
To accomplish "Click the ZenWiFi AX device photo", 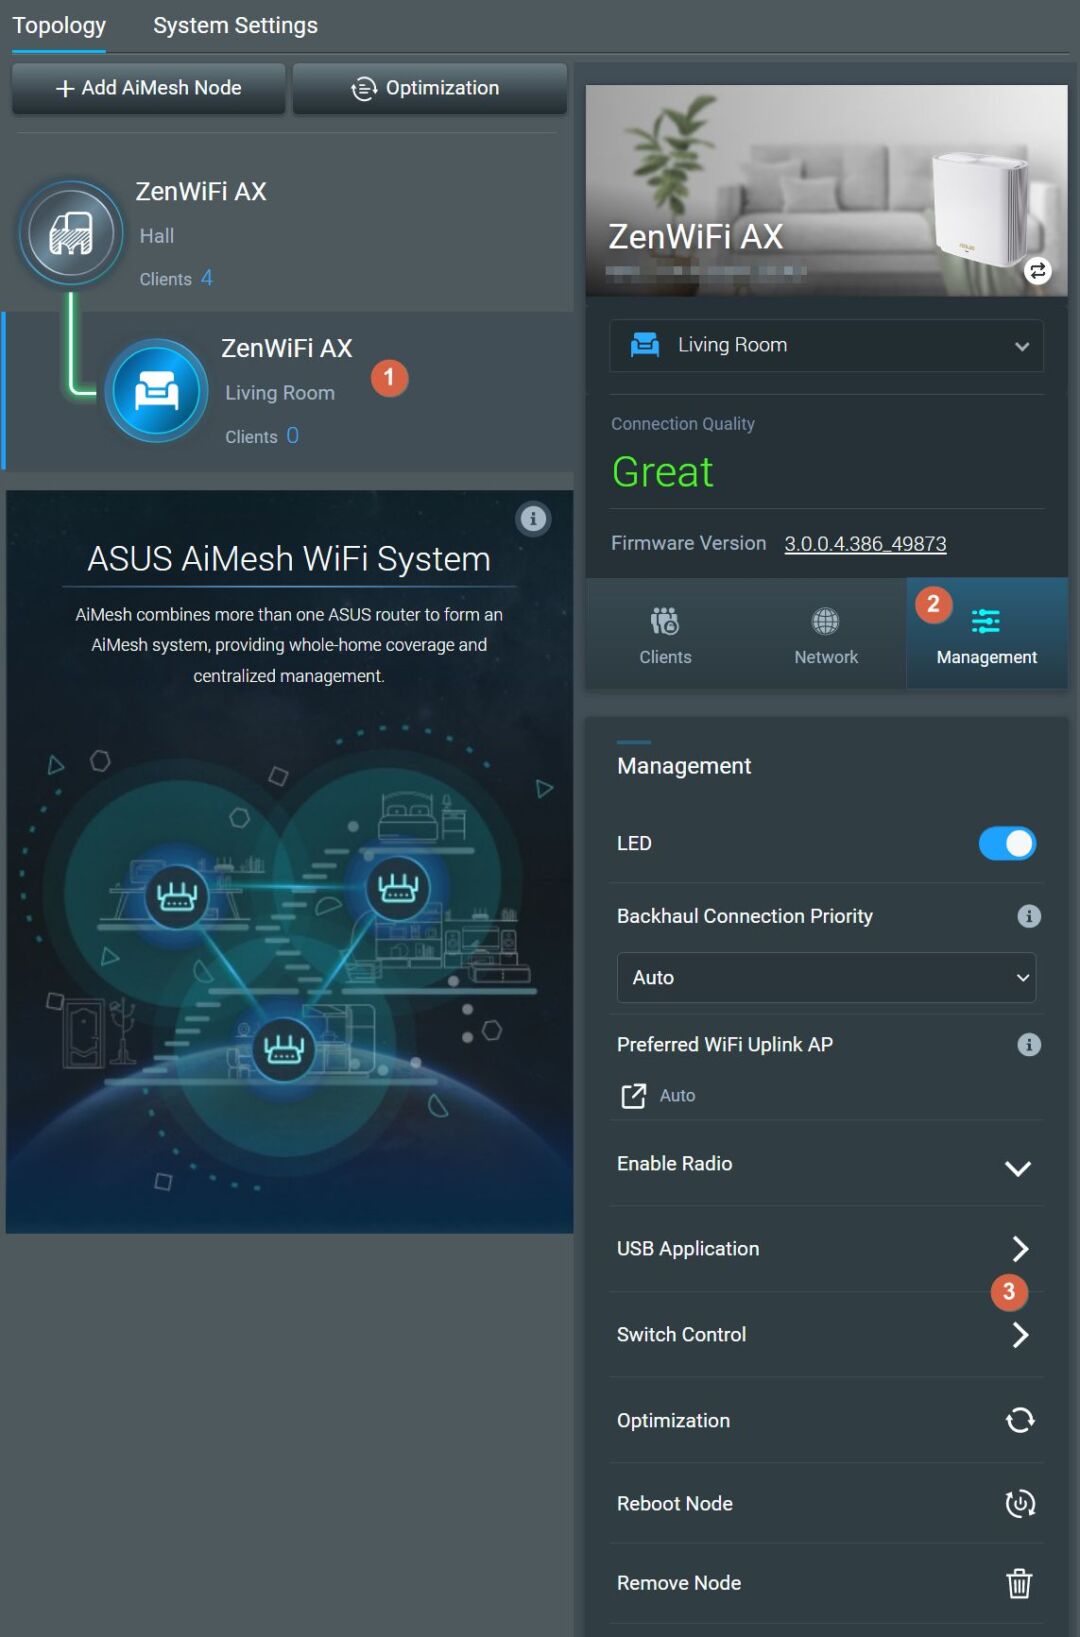I will point(826,190).
